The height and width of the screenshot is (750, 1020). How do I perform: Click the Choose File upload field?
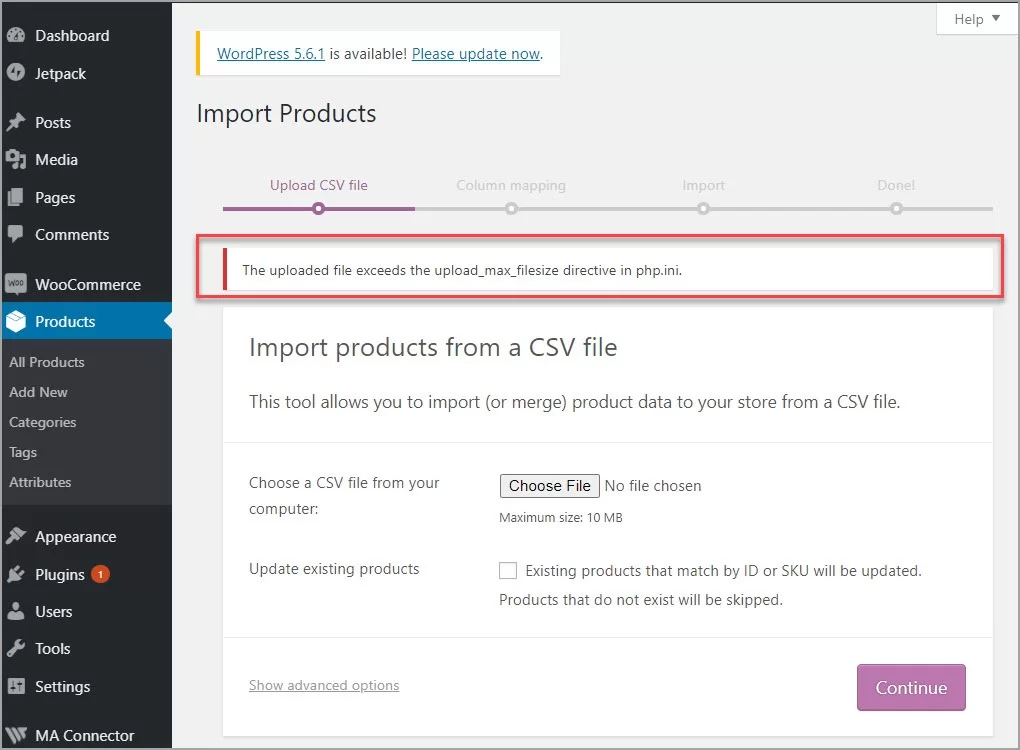(549, 486)
